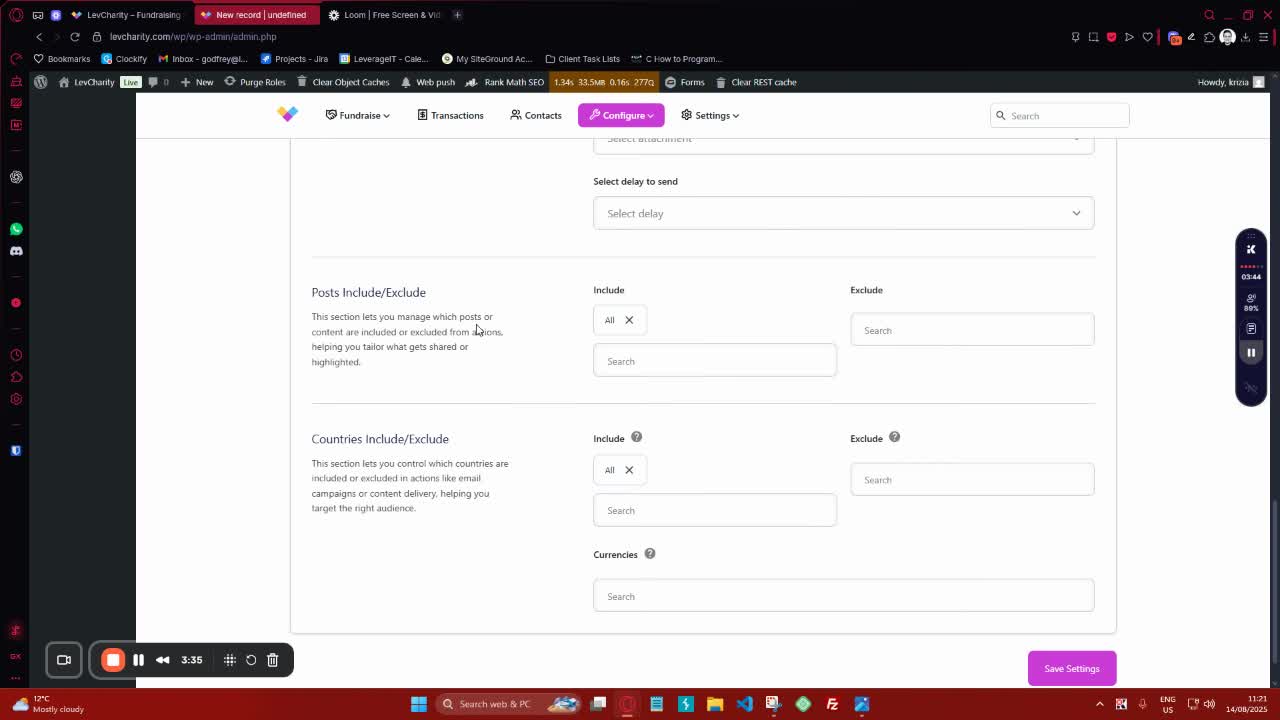Pause the recording in Loom toolbar
Screen dimensions: 1280x720
click(138, 660)
